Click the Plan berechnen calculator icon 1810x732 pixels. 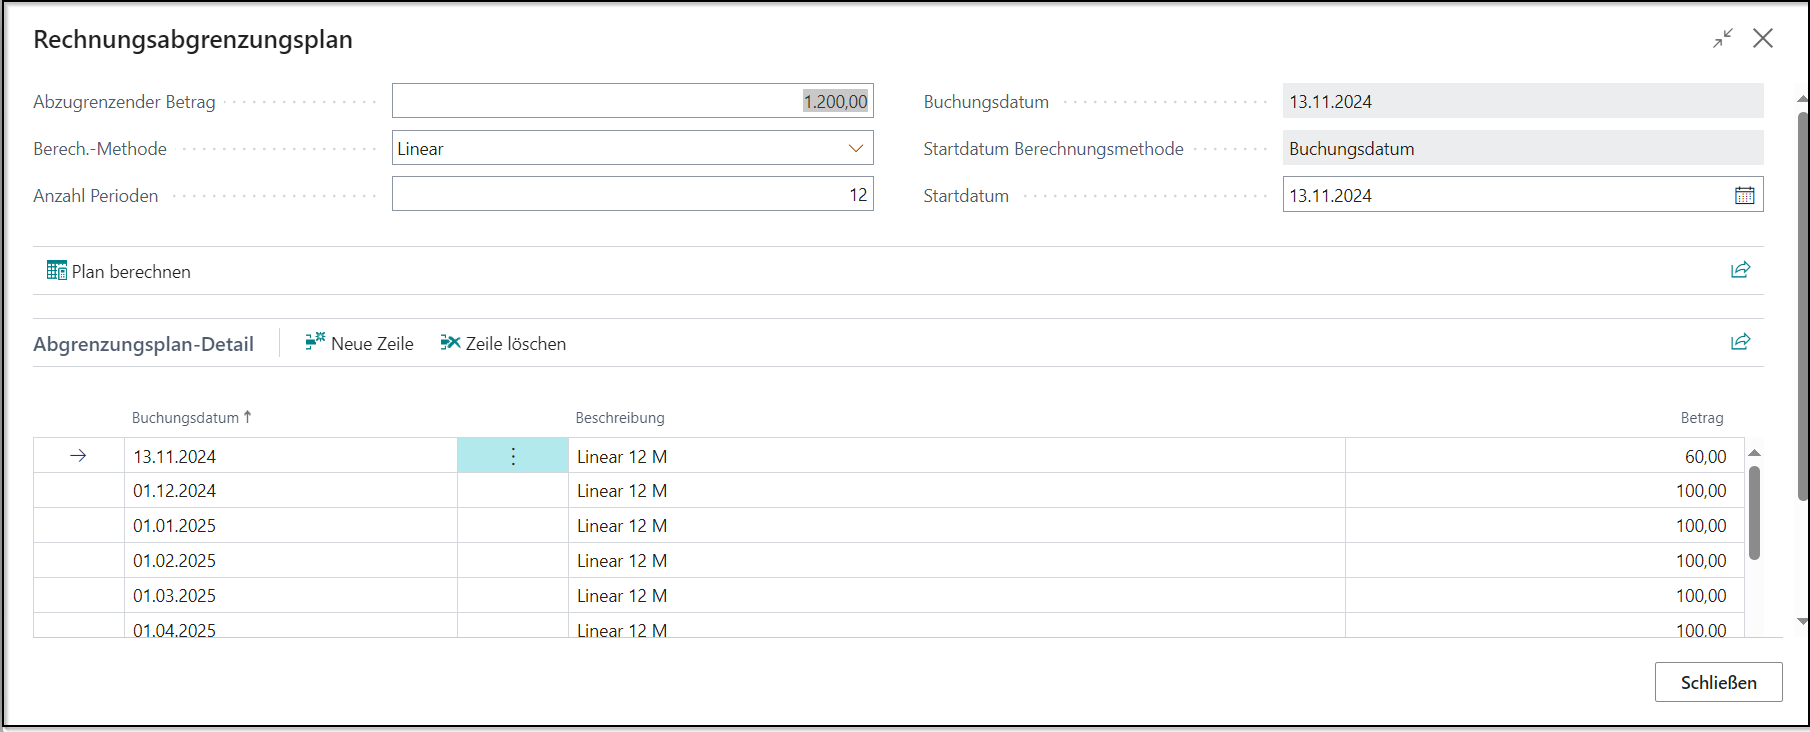pos(57,271)
